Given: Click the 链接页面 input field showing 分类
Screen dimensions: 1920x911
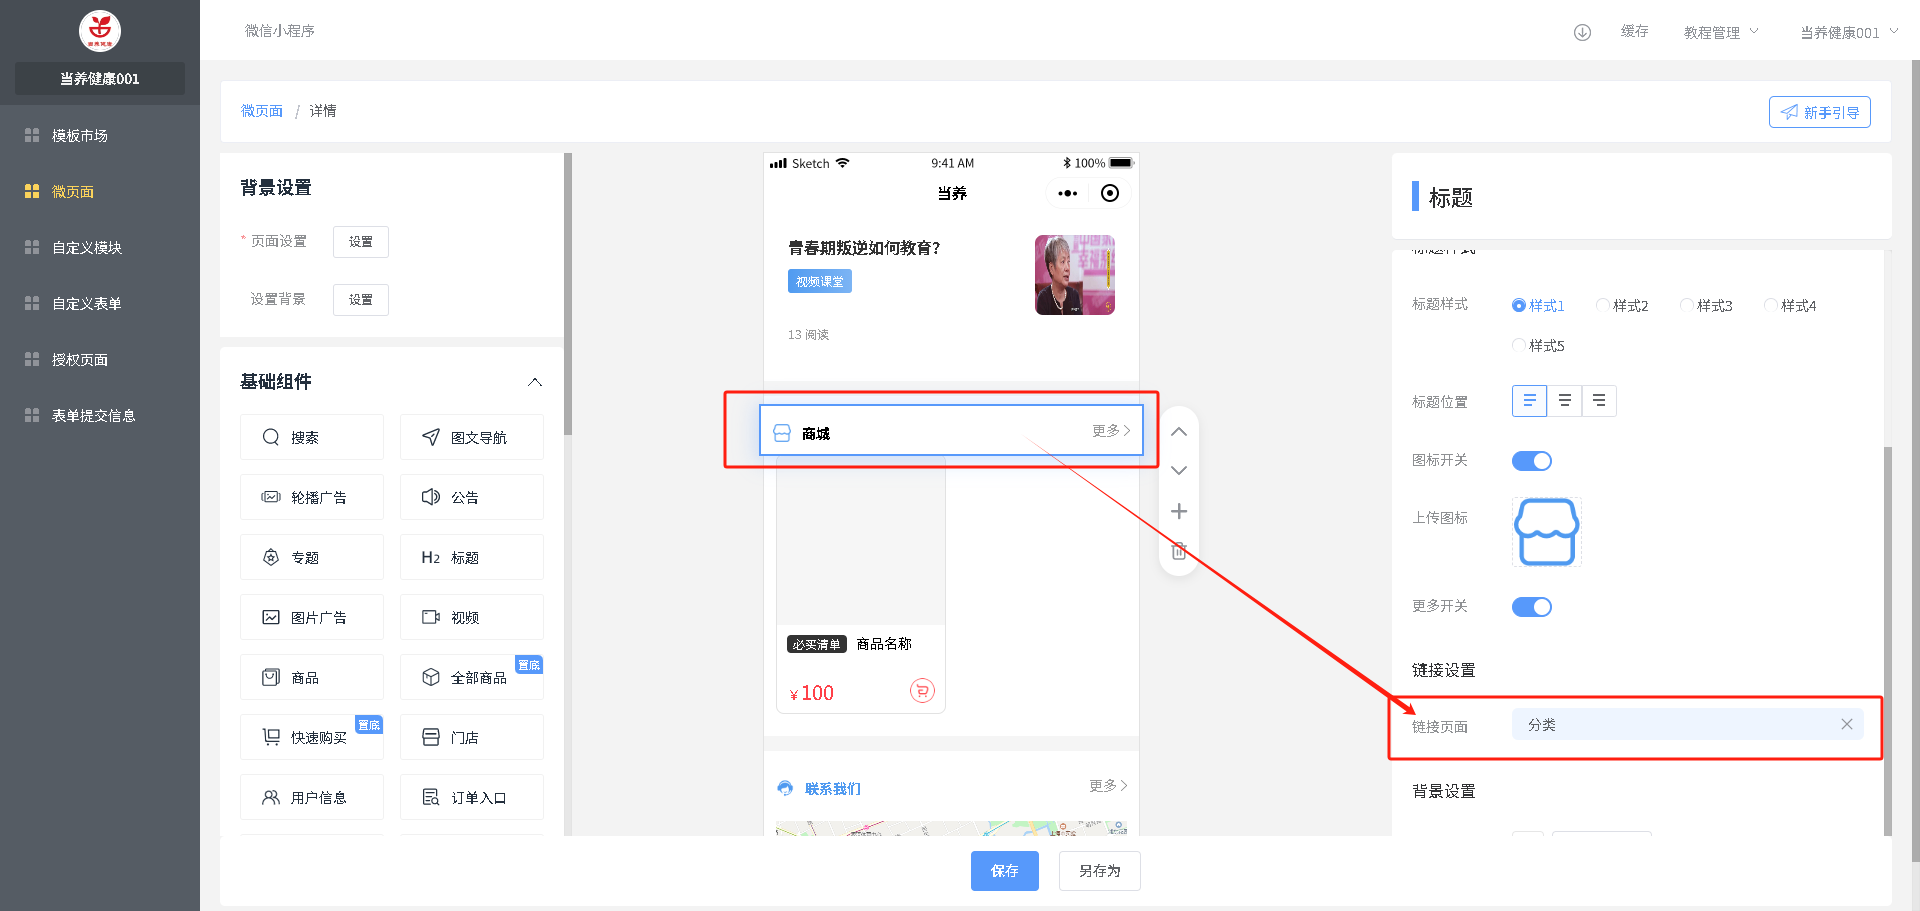Looking at the screenshot, I should coord(1670,725).
